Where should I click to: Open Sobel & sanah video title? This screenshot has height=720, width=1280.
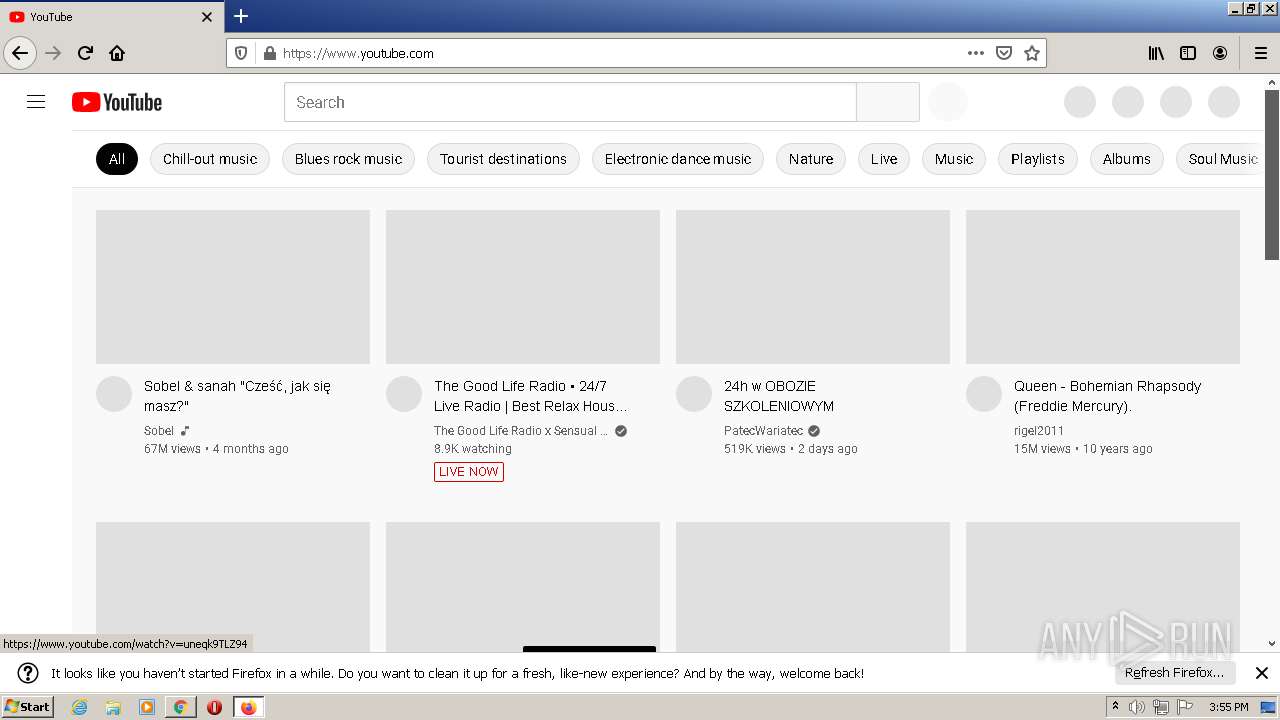pos(237,396)
